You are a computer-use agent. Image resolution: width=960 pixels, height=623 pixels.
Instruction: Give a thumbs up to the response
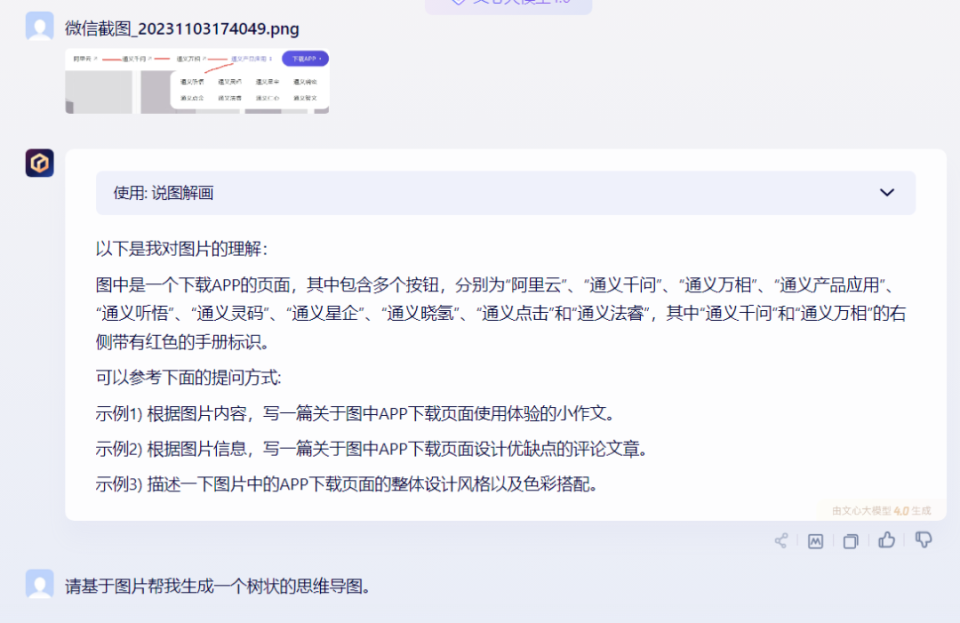click(x=887, y=540)
